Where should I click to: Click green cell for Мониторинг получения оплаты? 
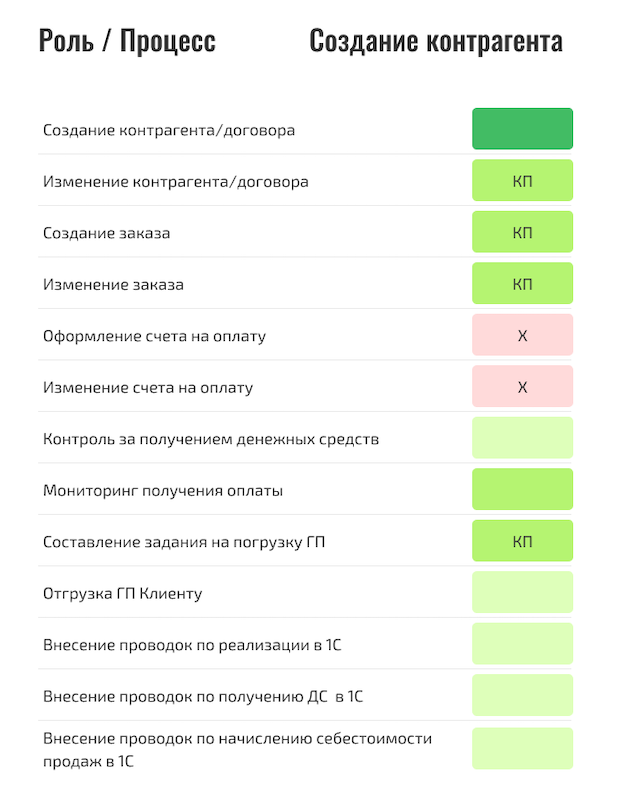click(522, 489)
